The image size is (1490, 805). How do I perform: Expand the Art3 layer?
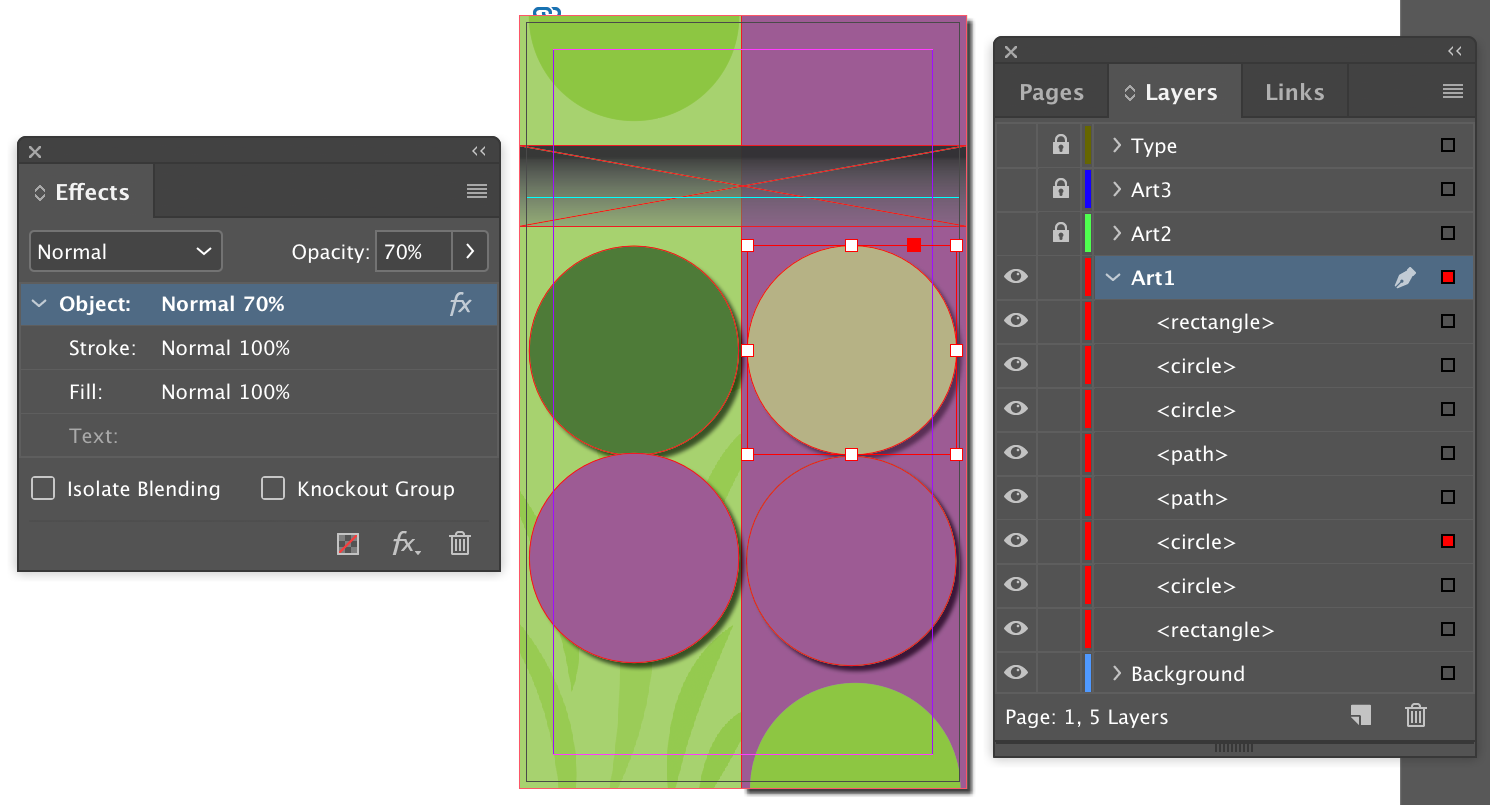tap(1117, 189)
